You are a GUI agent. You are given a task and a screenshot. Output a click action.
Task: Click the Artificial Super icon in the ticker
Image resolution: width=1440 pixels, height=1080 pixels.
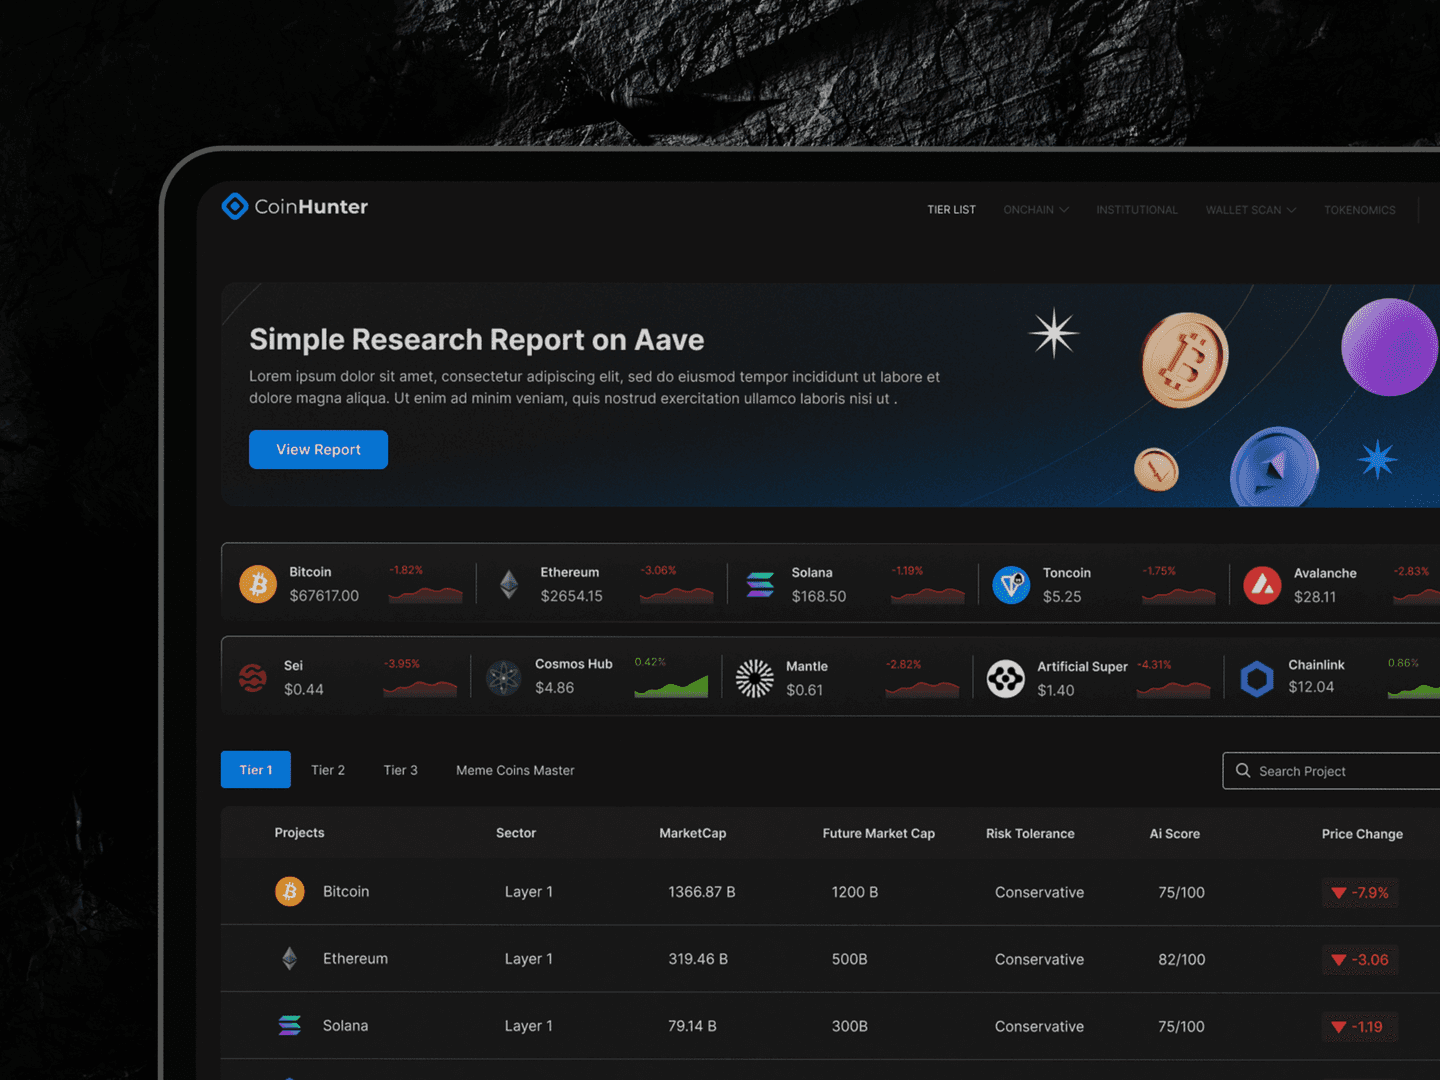pyautogui.click(x=1006, y=677)
